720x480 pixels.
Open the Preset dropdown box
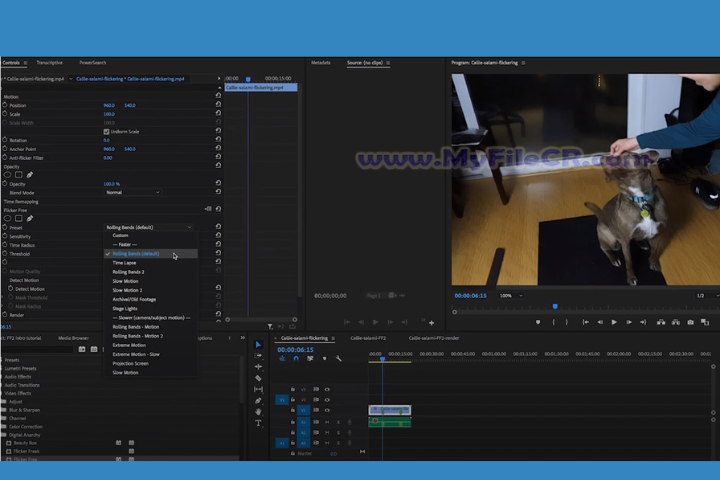point(149,227)
